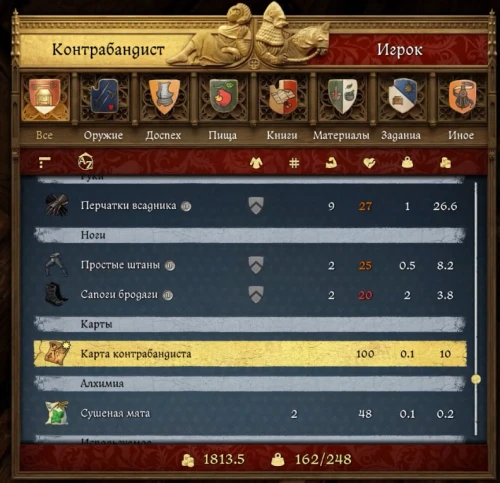Switch to the Контрабандист tab
This screenshot has height=483, width=500.
108,50
